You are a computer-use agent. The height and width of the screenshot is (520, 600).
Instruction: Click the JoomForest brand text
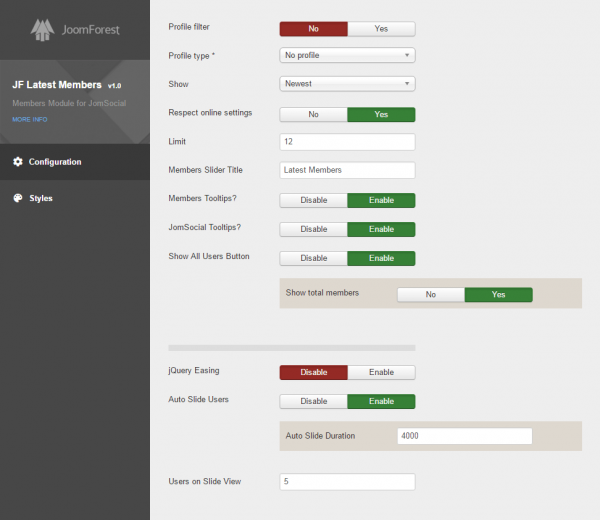(x=91, y=30)
